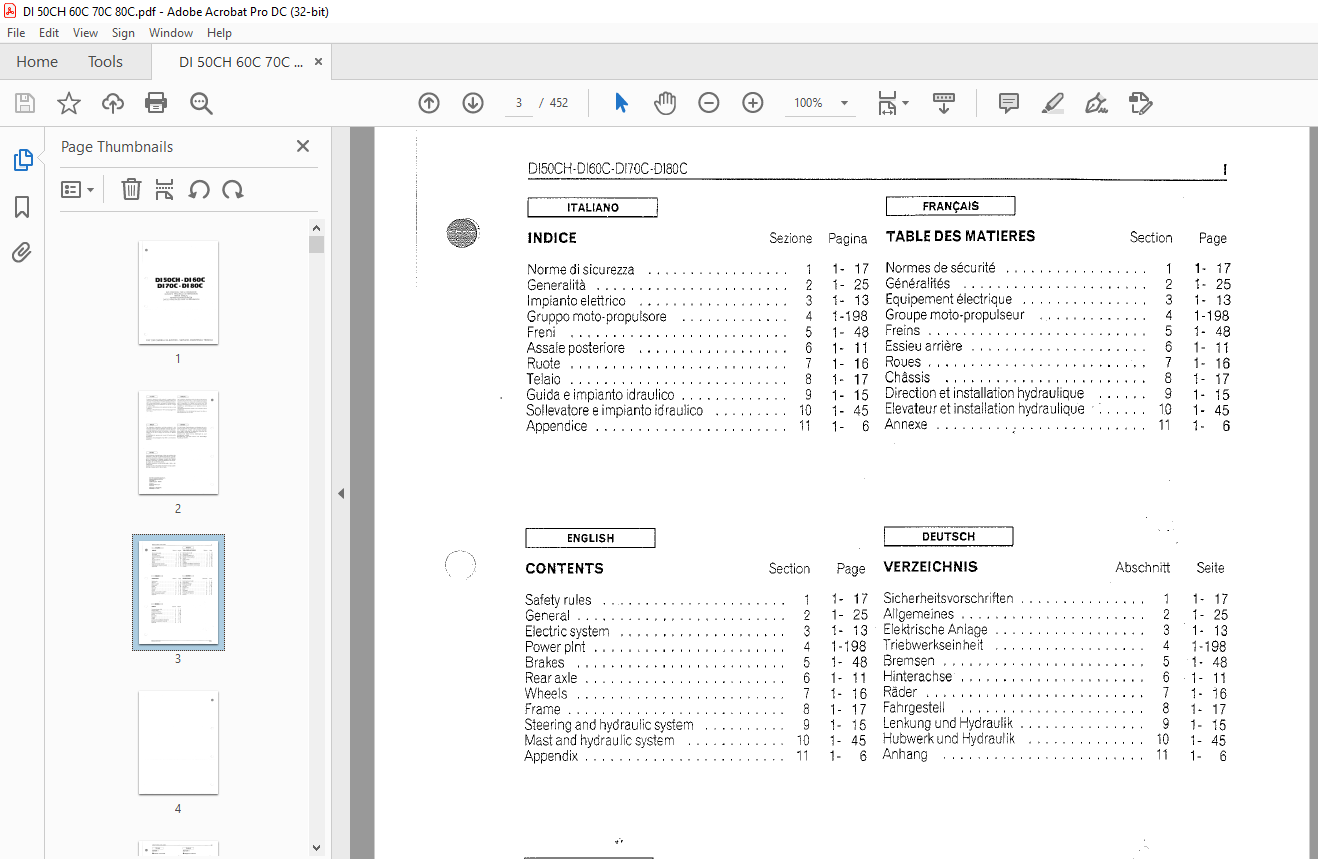
Task: Open the fit page width options icon
Action: tap(892, 103)
